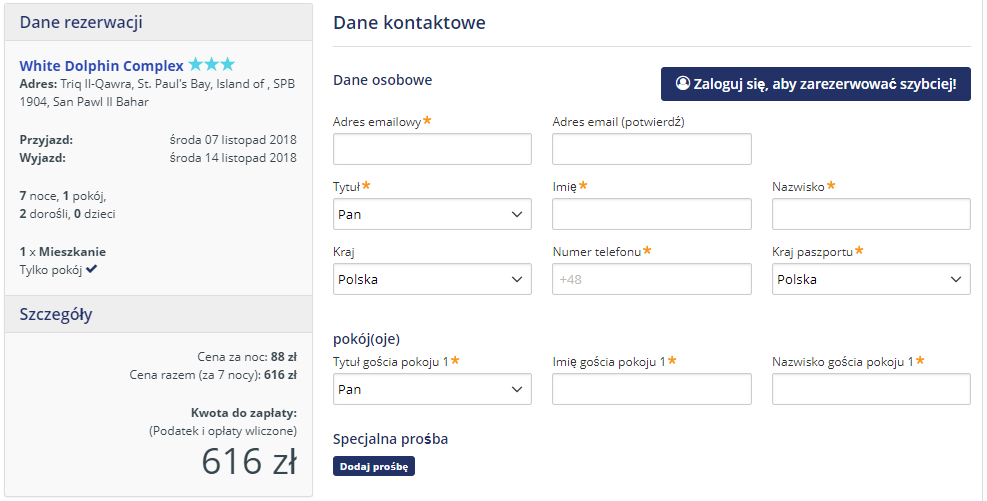Expand the Kraj paszportu dropdown

[871, 279]
